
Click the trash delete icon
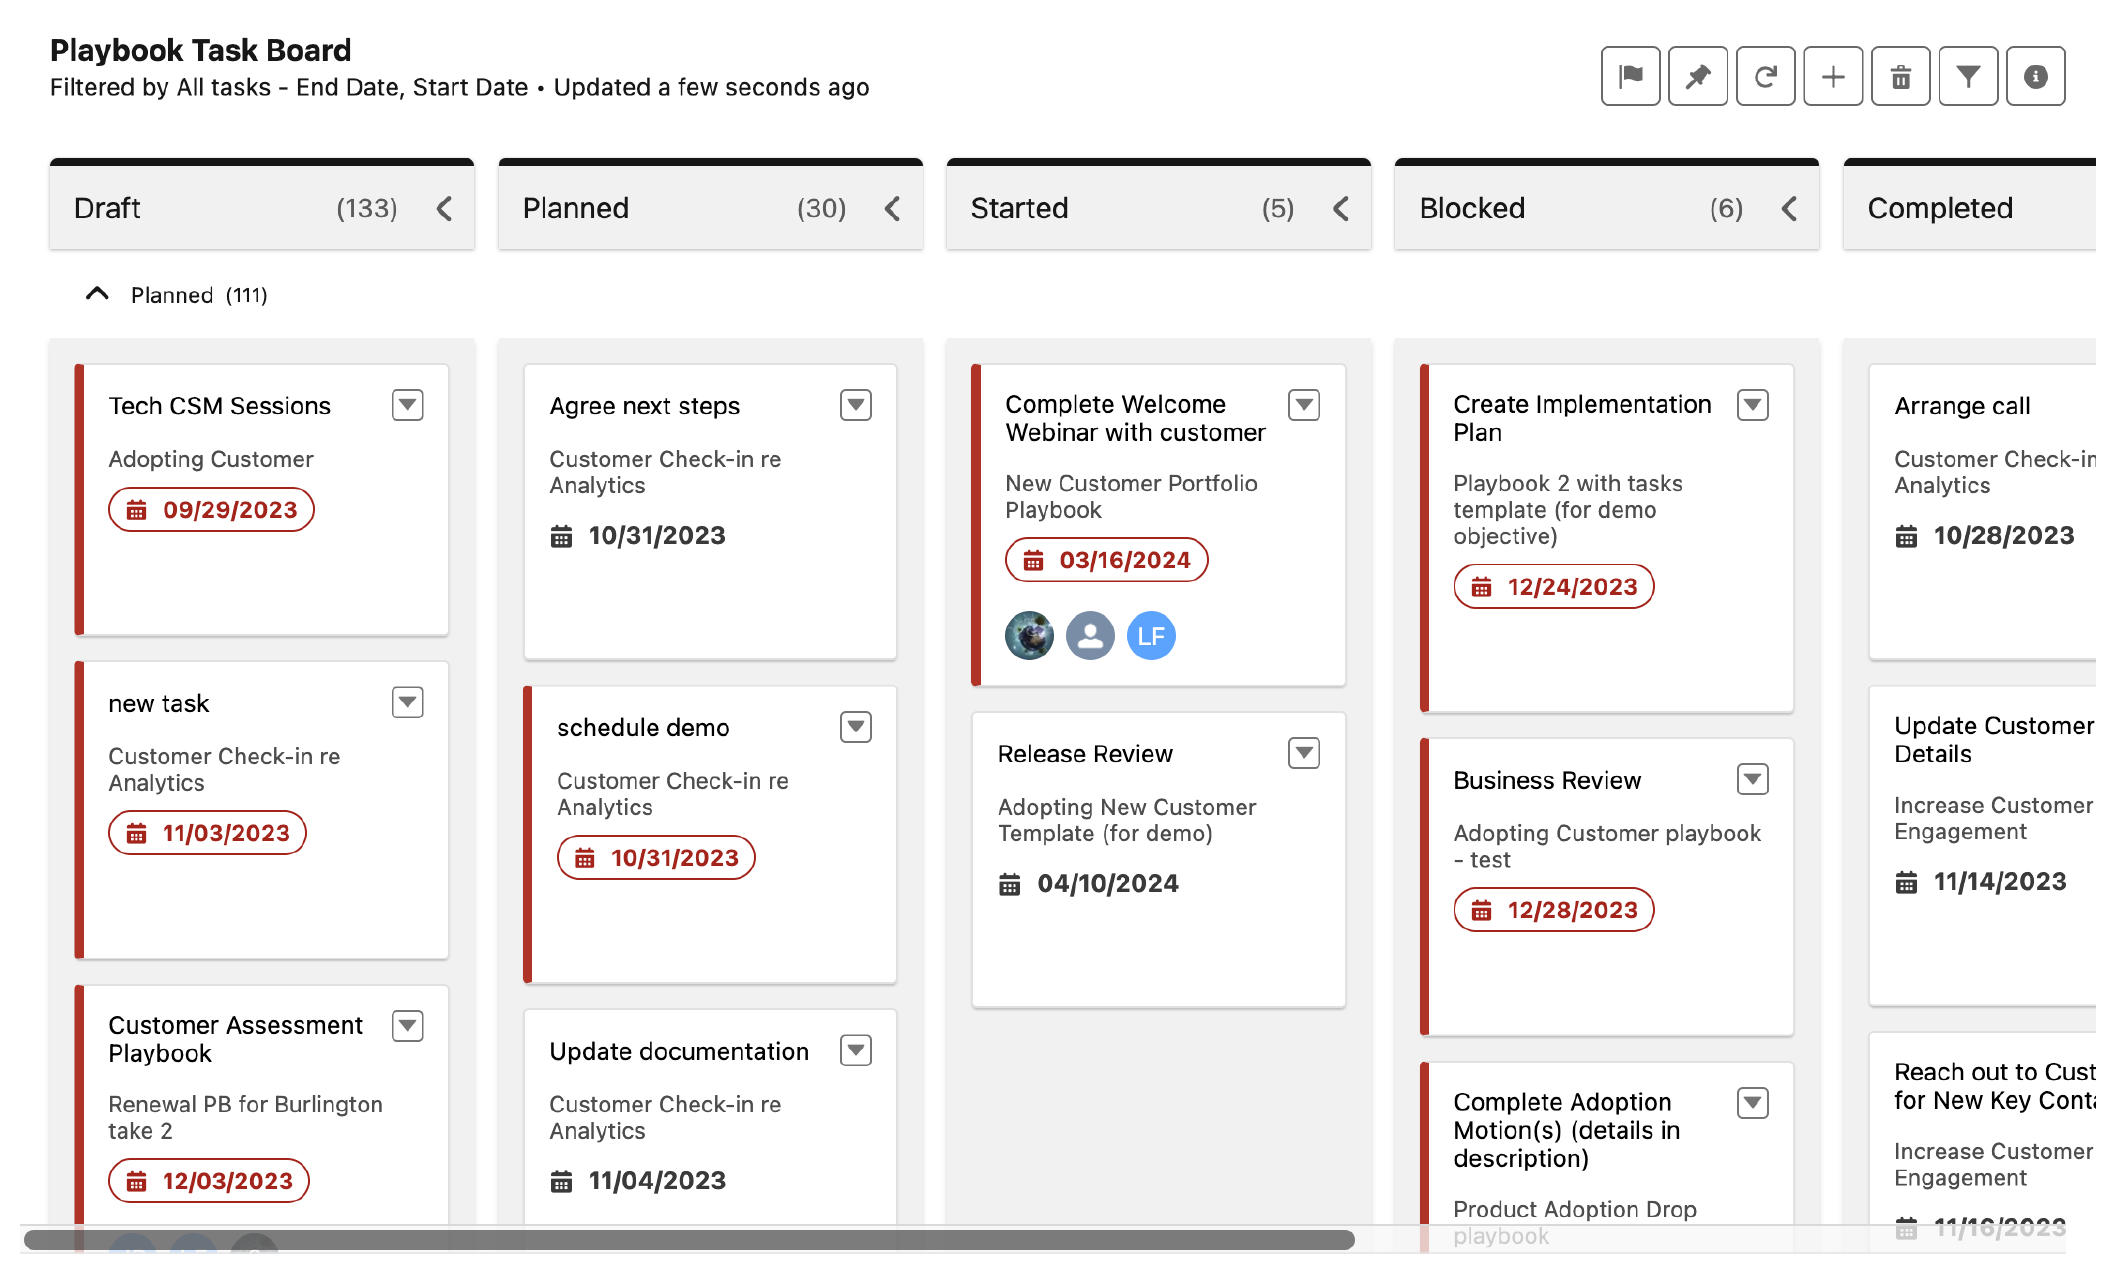click(x=1900, y=76)
